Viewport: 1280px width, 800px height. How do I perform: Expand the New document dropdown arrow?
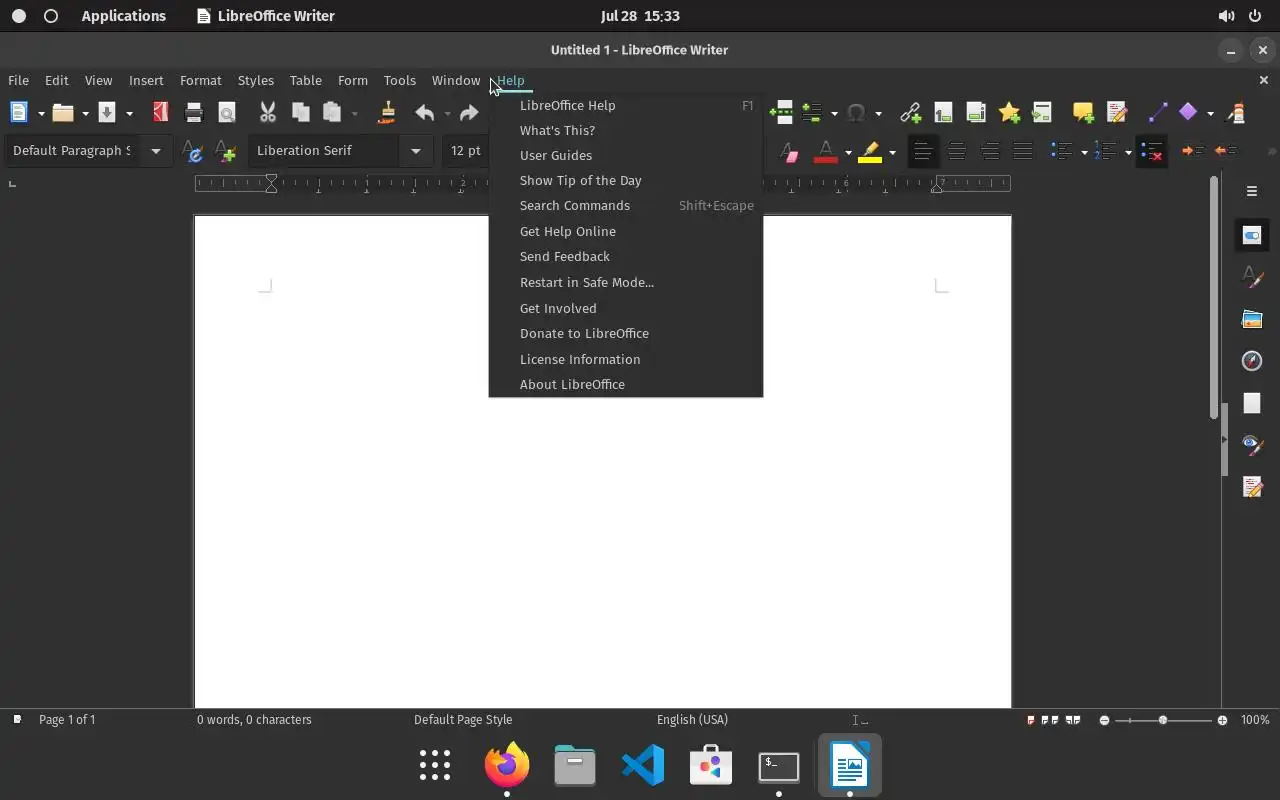(41, 113)
